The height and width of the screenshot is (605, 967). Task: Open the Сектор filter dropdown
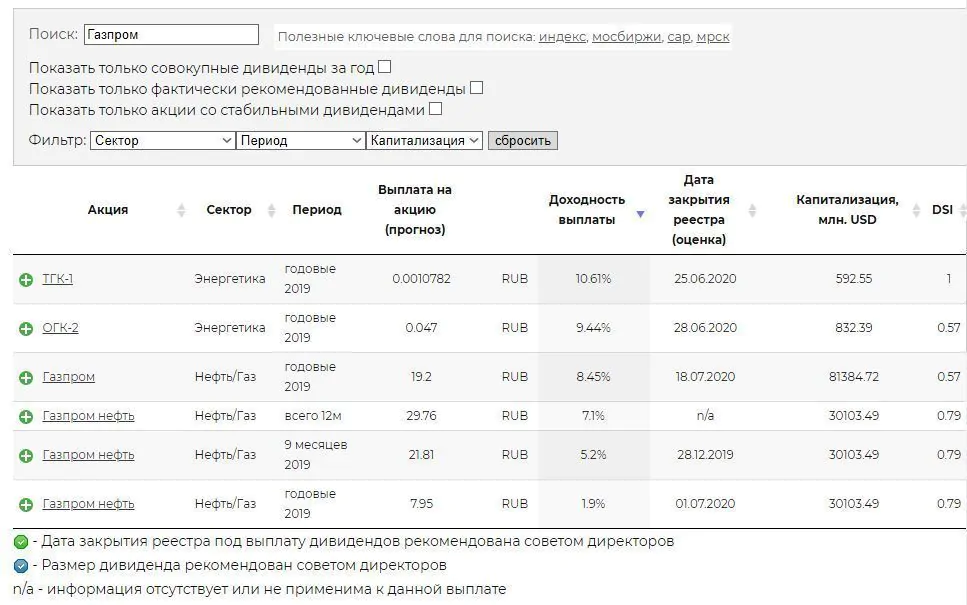[x=163, y=141]
